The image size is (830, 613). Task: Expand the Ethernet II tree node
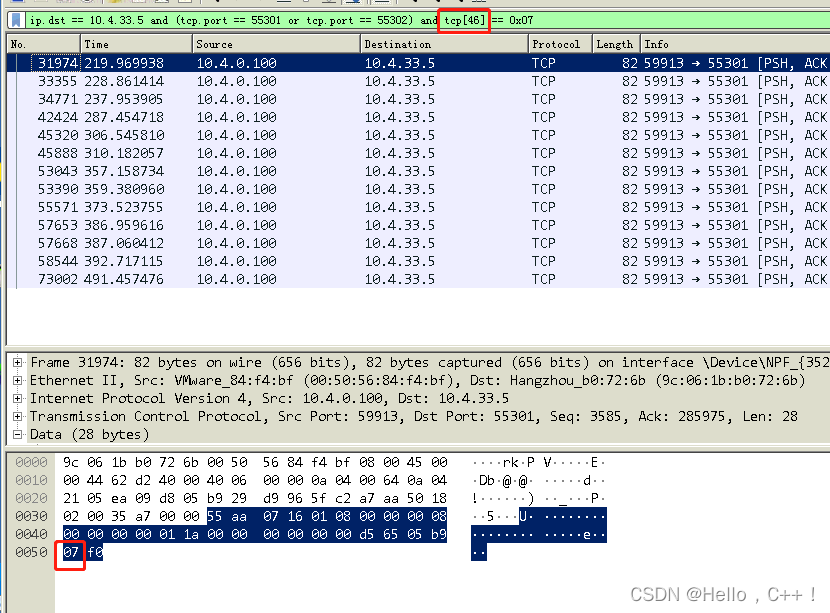(17, 380)
